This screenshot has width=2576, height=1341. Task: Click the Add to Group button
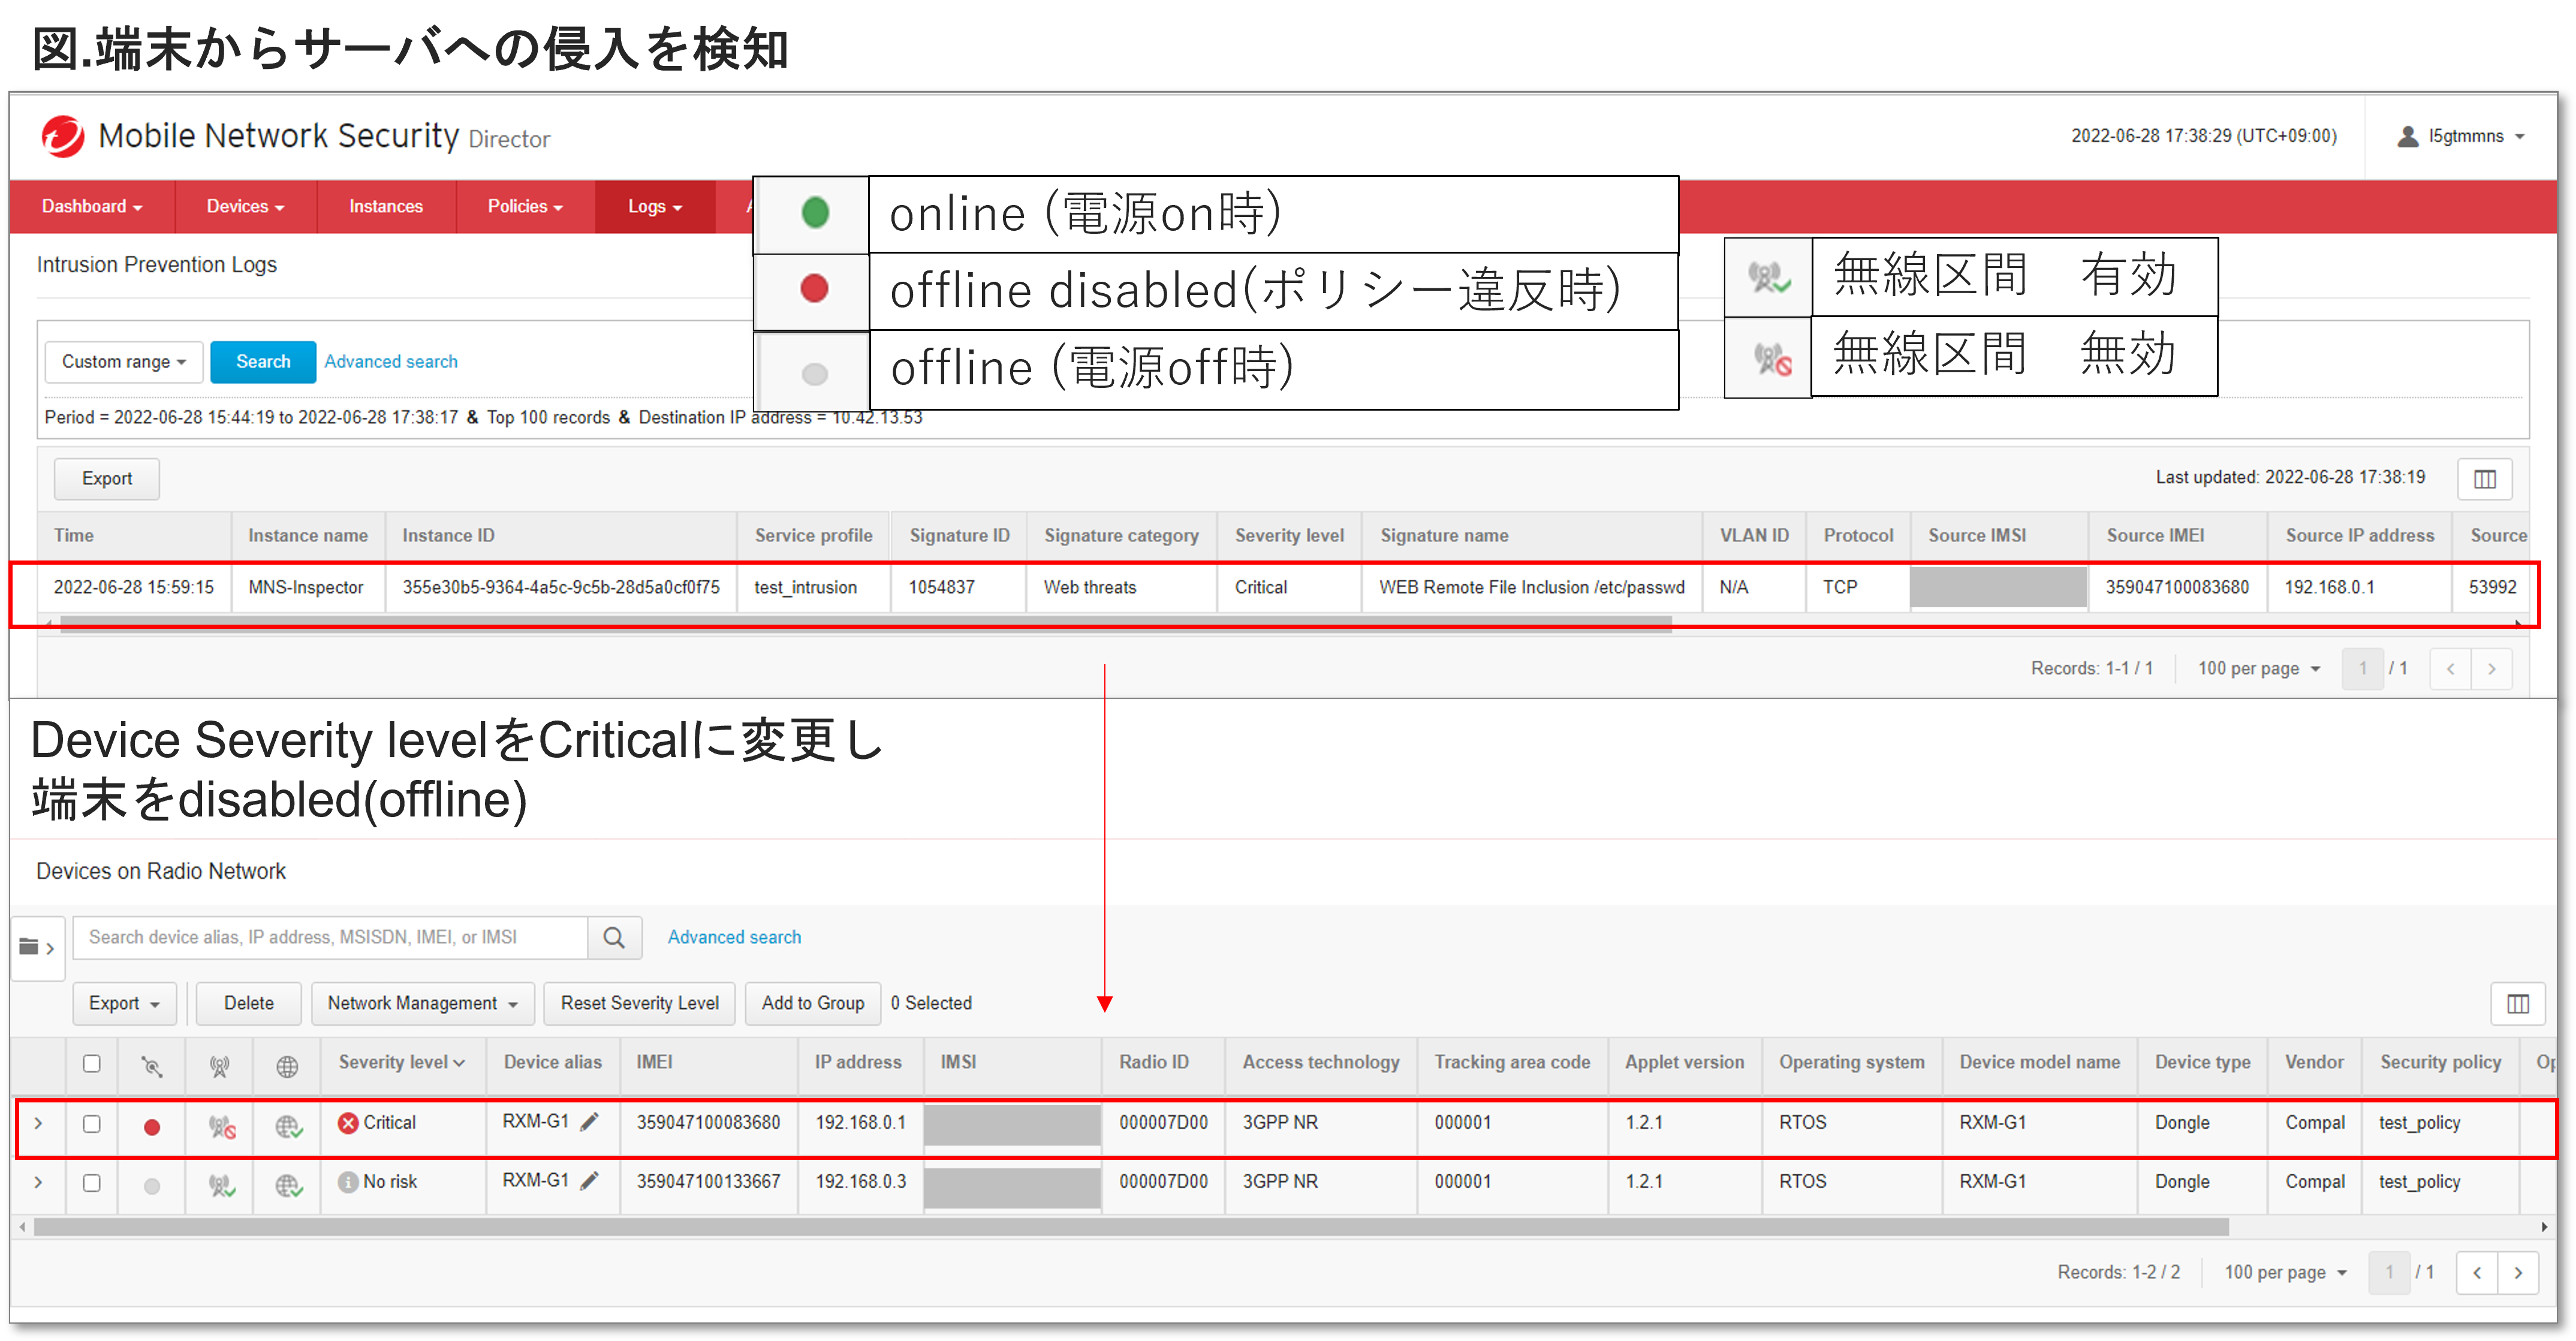[x=812, y=1003]
